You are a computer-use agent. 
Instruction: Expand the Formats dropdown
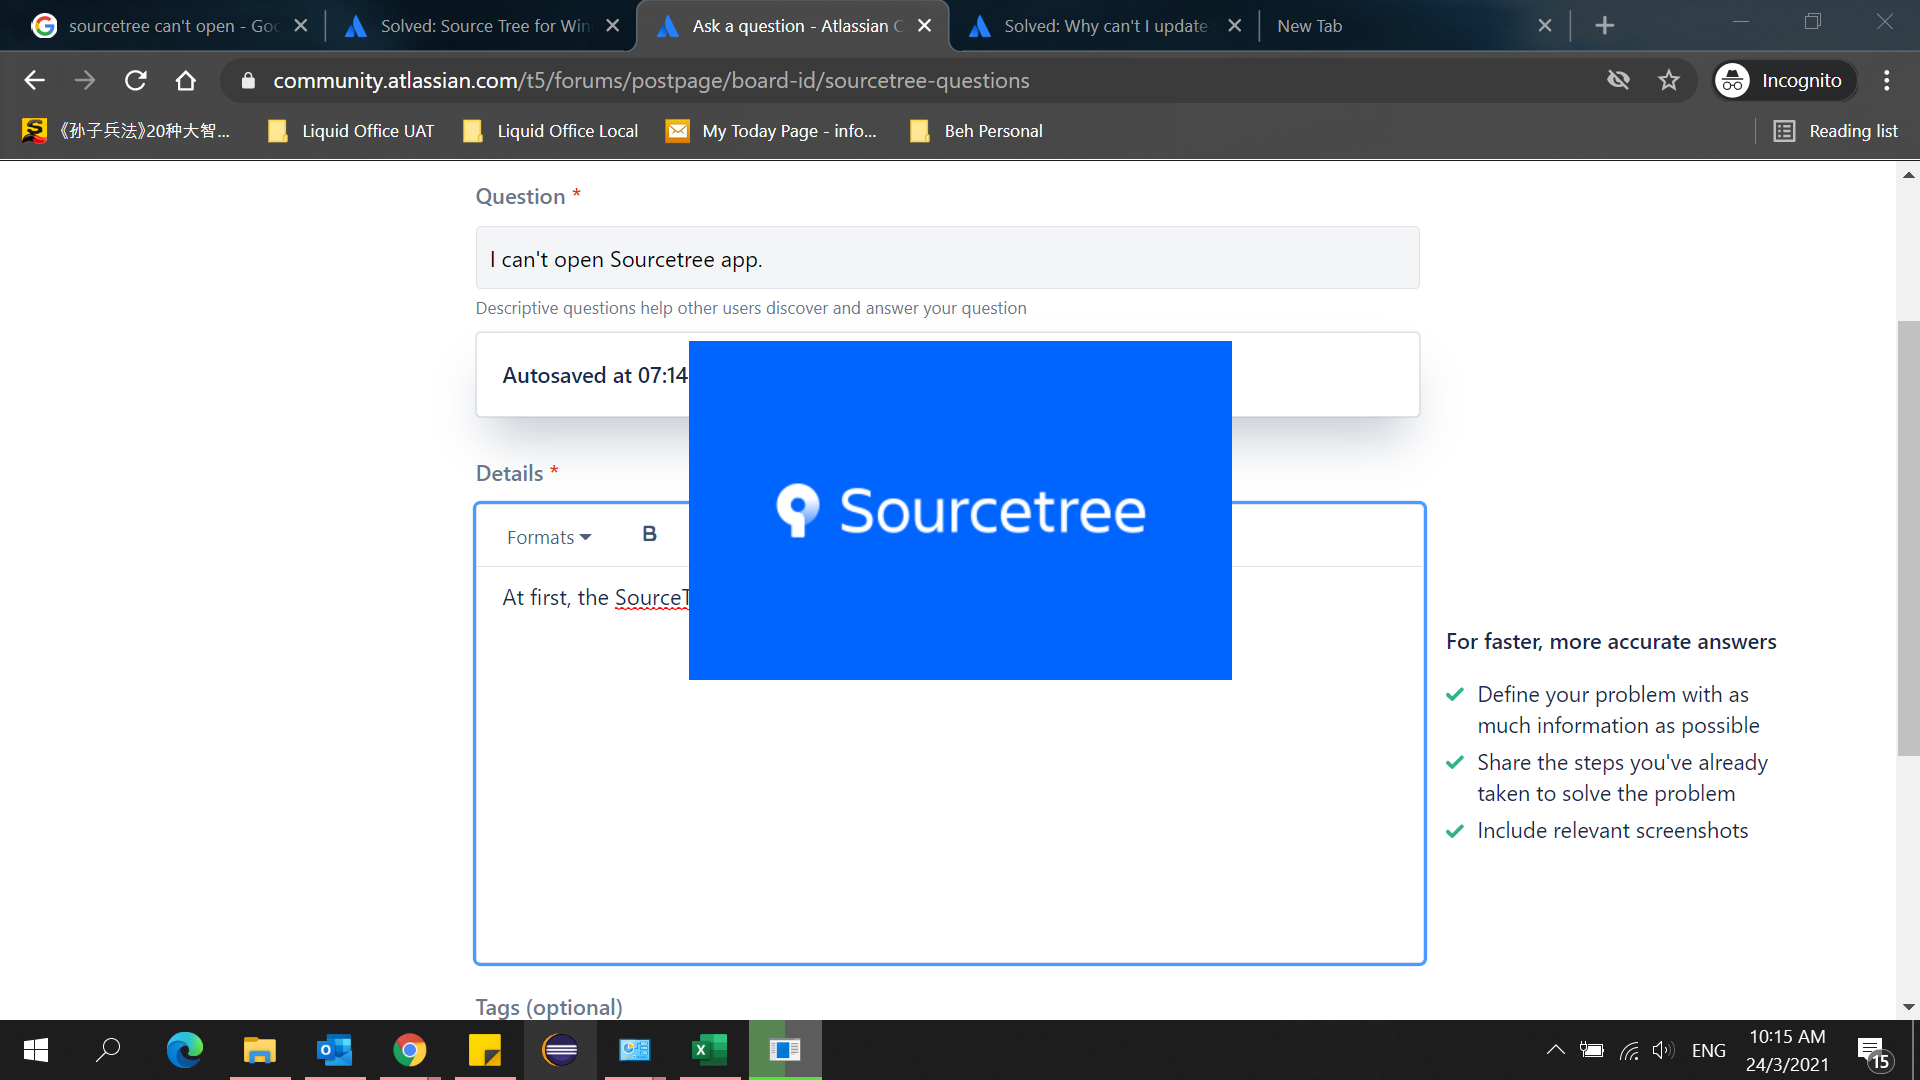[x=549, y=537]
